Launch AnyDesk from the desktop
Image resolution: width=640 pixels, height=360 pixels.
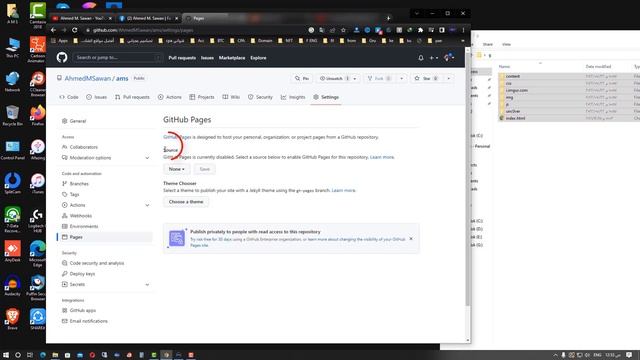pyautogui.click(x=12, y=251)
